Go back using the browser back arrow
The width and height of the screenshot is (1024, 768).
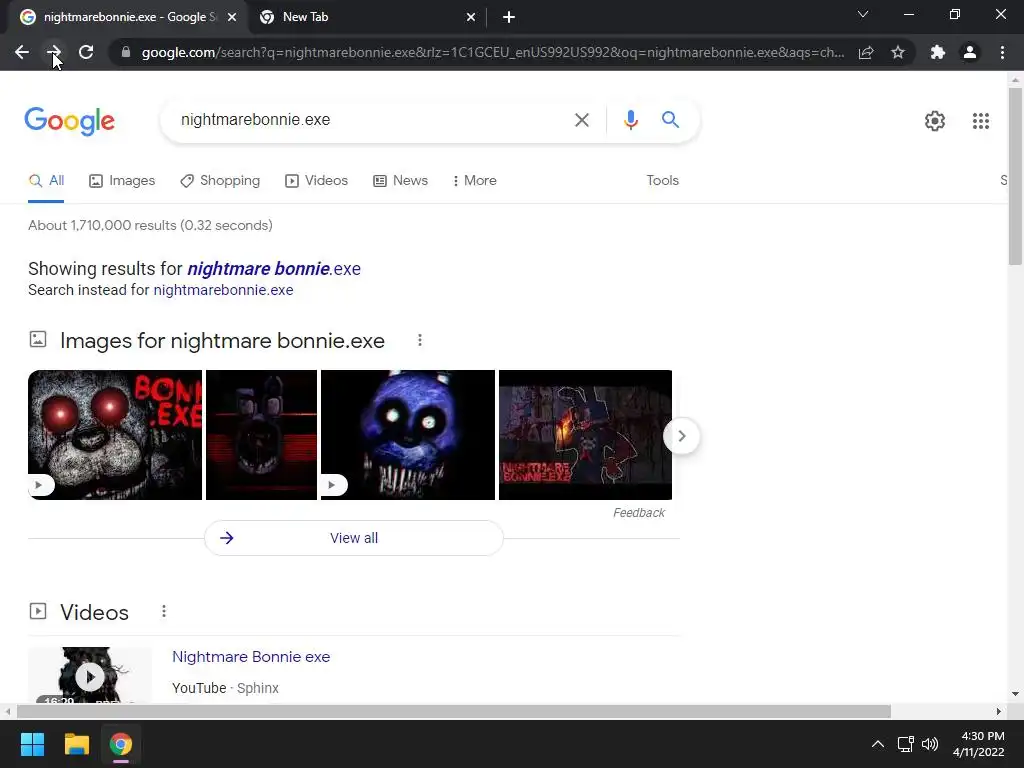tap(22, 52)
